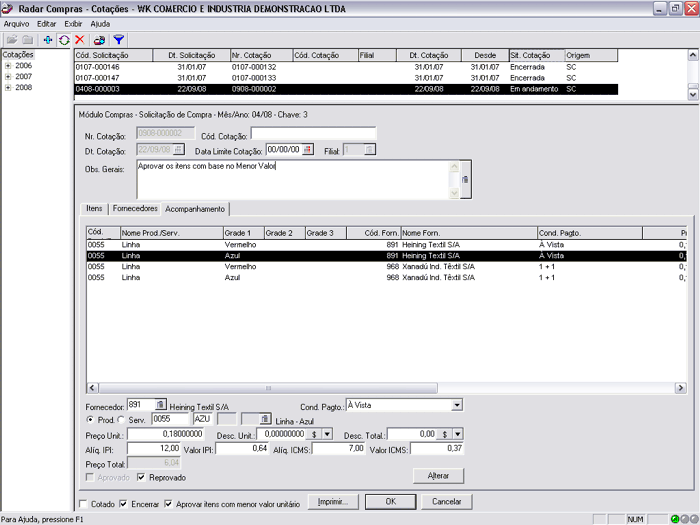Click the blue filter funnel toolbar icon
This screenshot has width=700, height=525.
118,39
